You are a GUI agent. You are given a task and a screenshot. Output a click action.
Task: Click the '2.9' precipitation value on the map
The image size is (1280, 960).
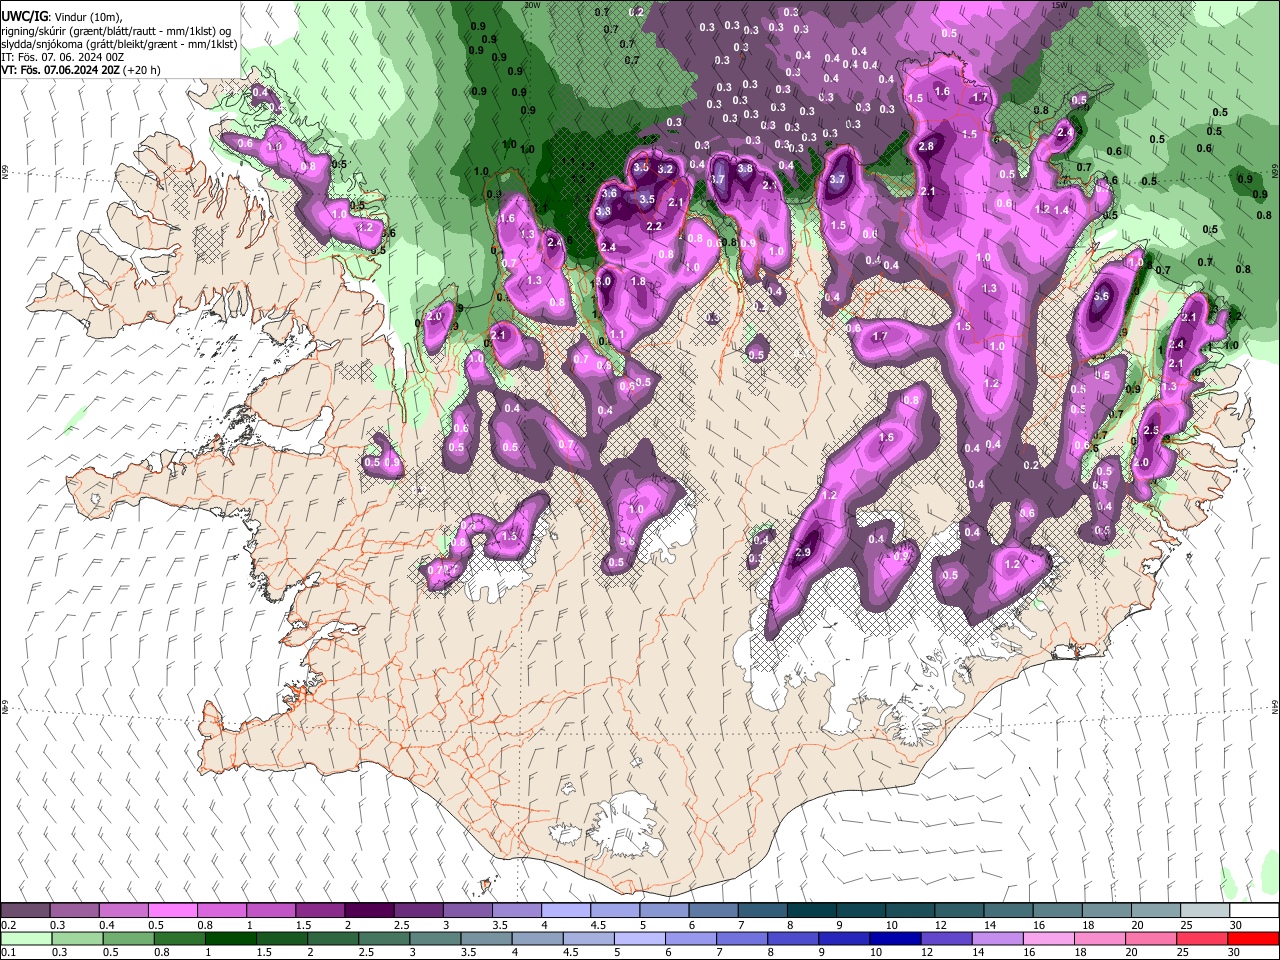coord(803,553)
